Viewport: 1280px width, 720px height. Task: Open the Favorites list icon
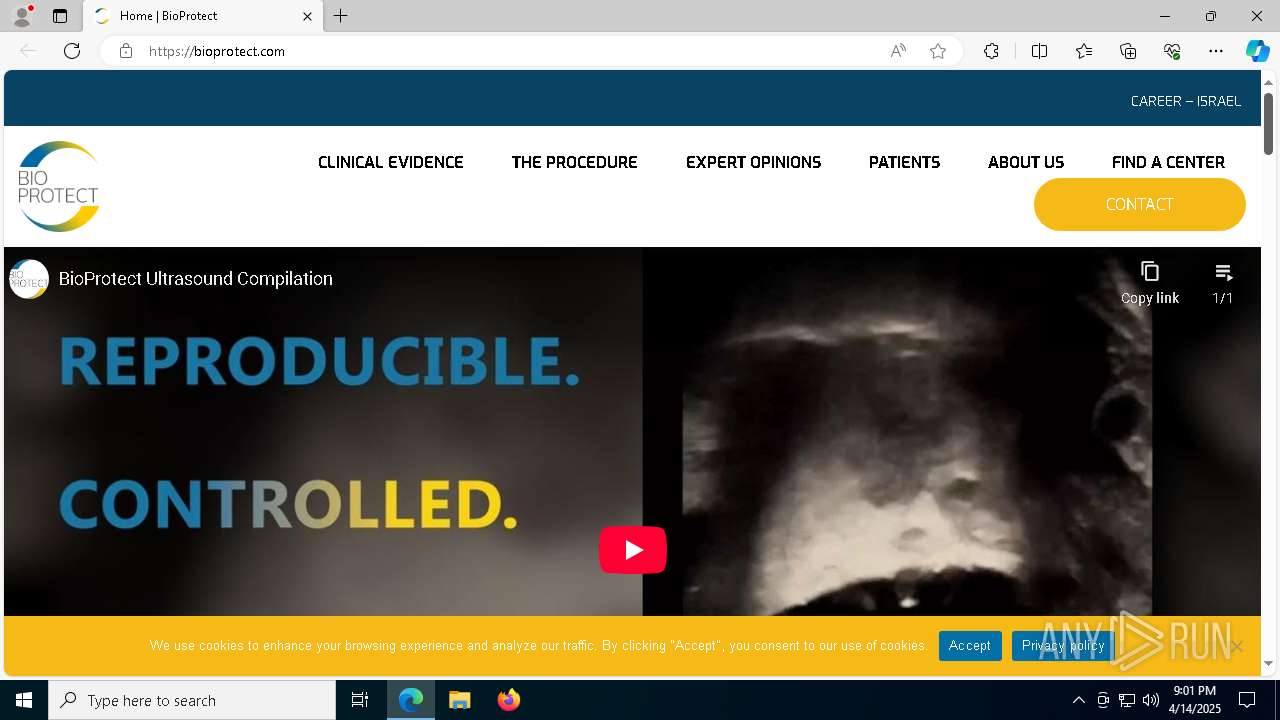1084,51
